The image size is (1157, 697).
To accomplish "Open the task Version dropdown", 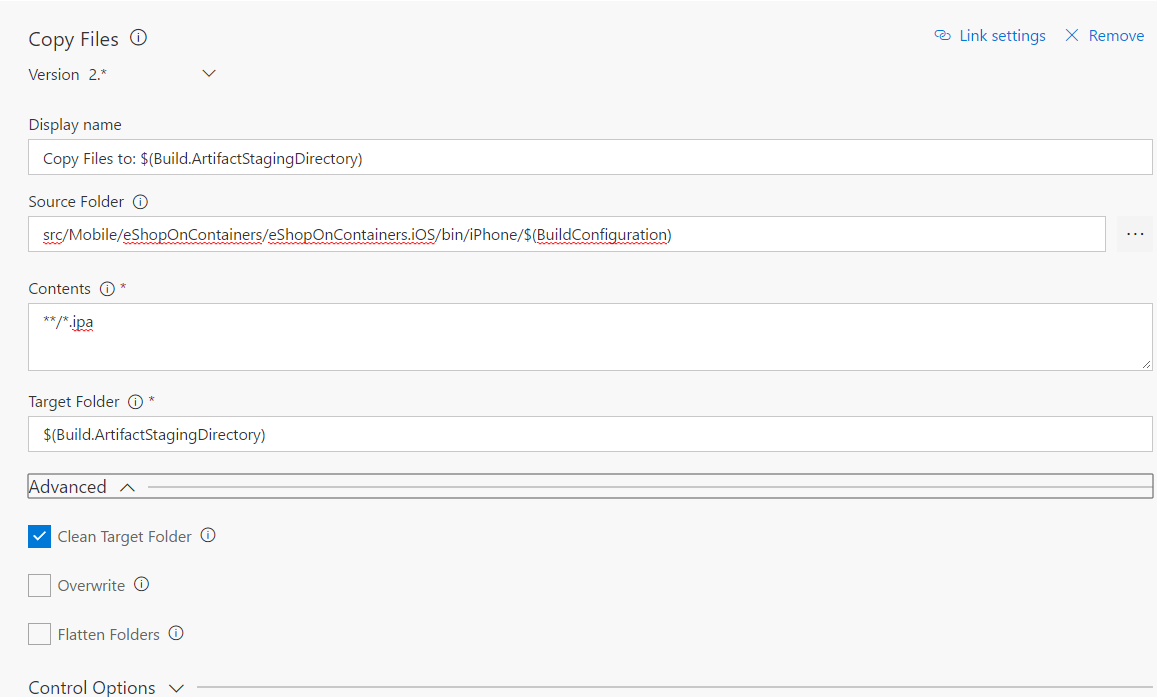I will [x=208, y=74].
